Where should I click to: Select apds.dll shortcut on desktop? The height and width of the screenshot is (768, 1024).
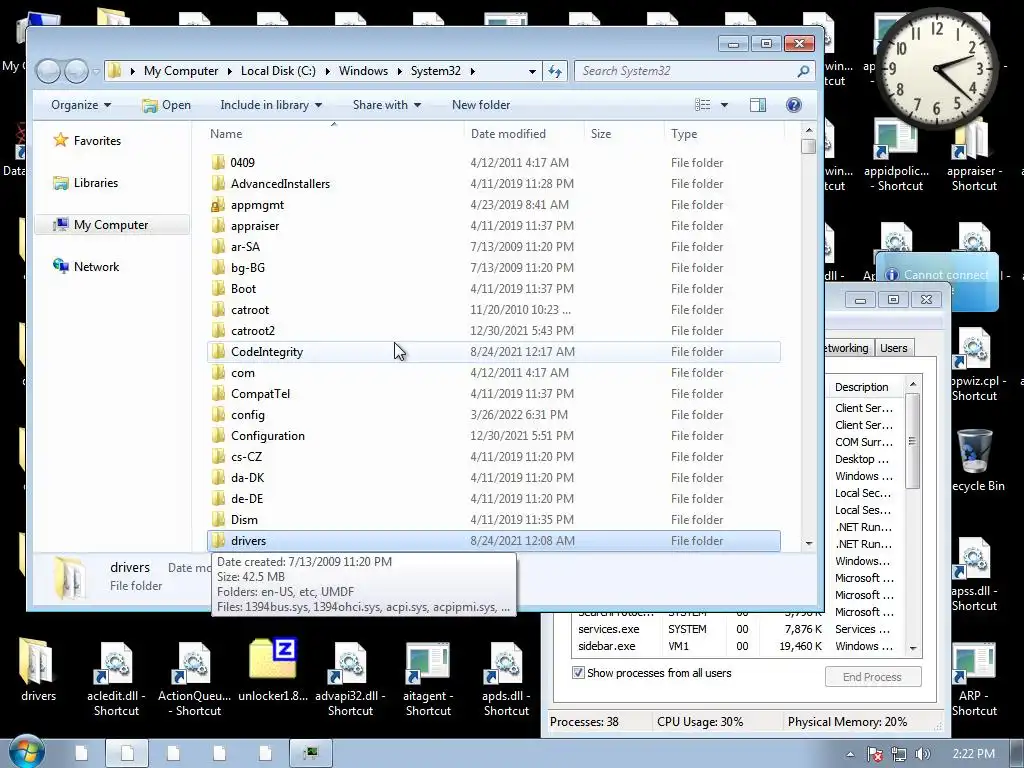tap(506, 677)
